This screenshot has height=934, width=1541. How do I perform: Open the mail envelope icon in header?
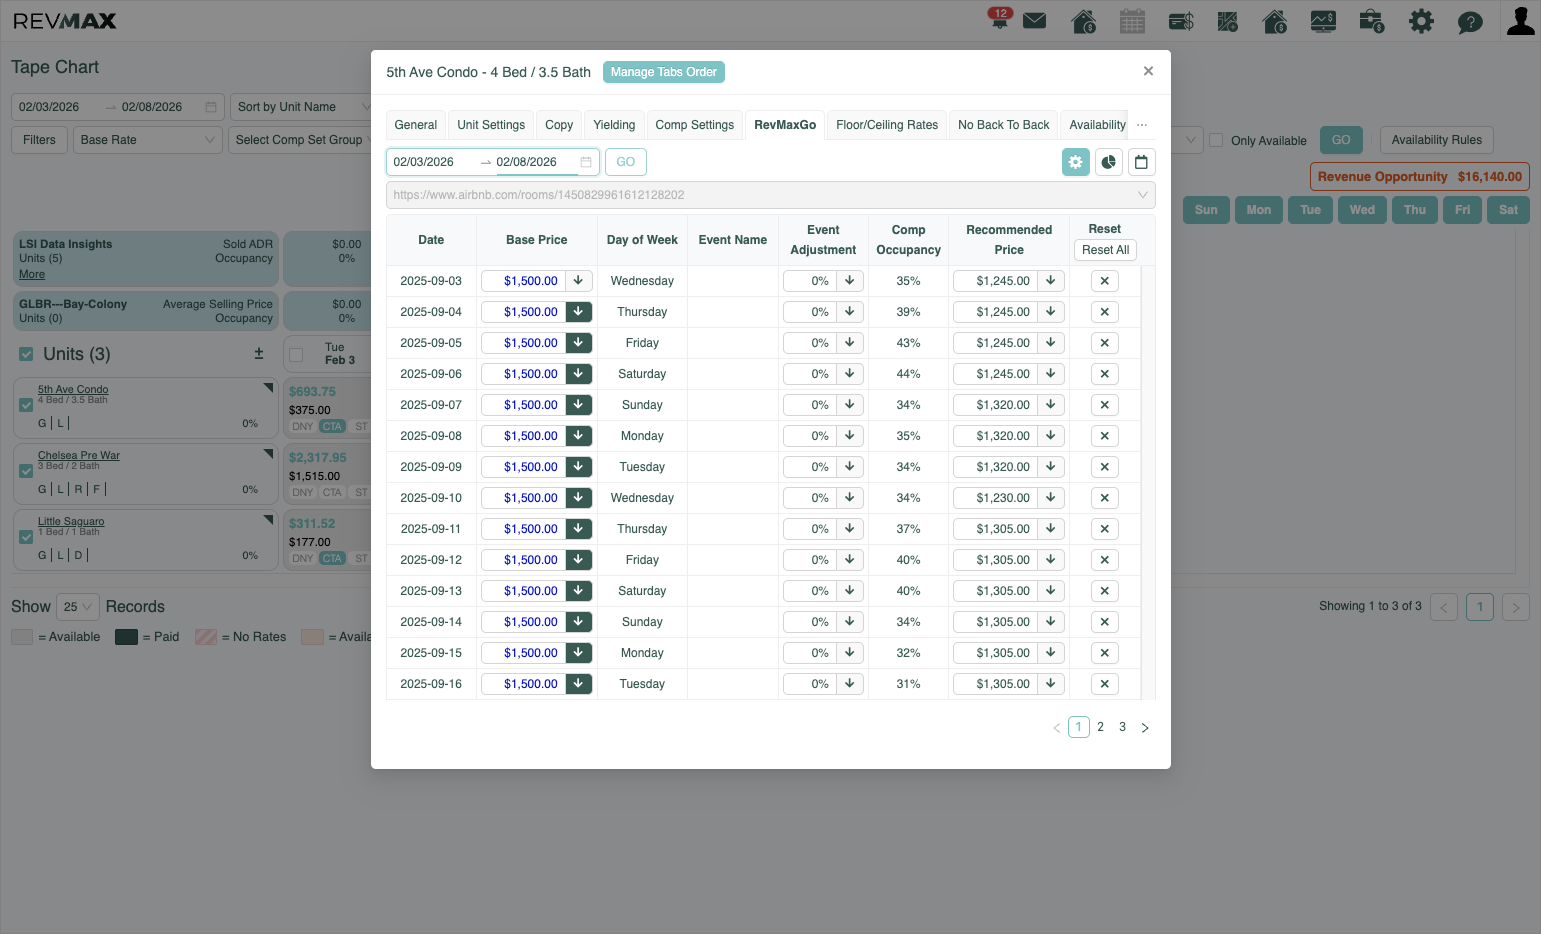tap(1035, 21)
